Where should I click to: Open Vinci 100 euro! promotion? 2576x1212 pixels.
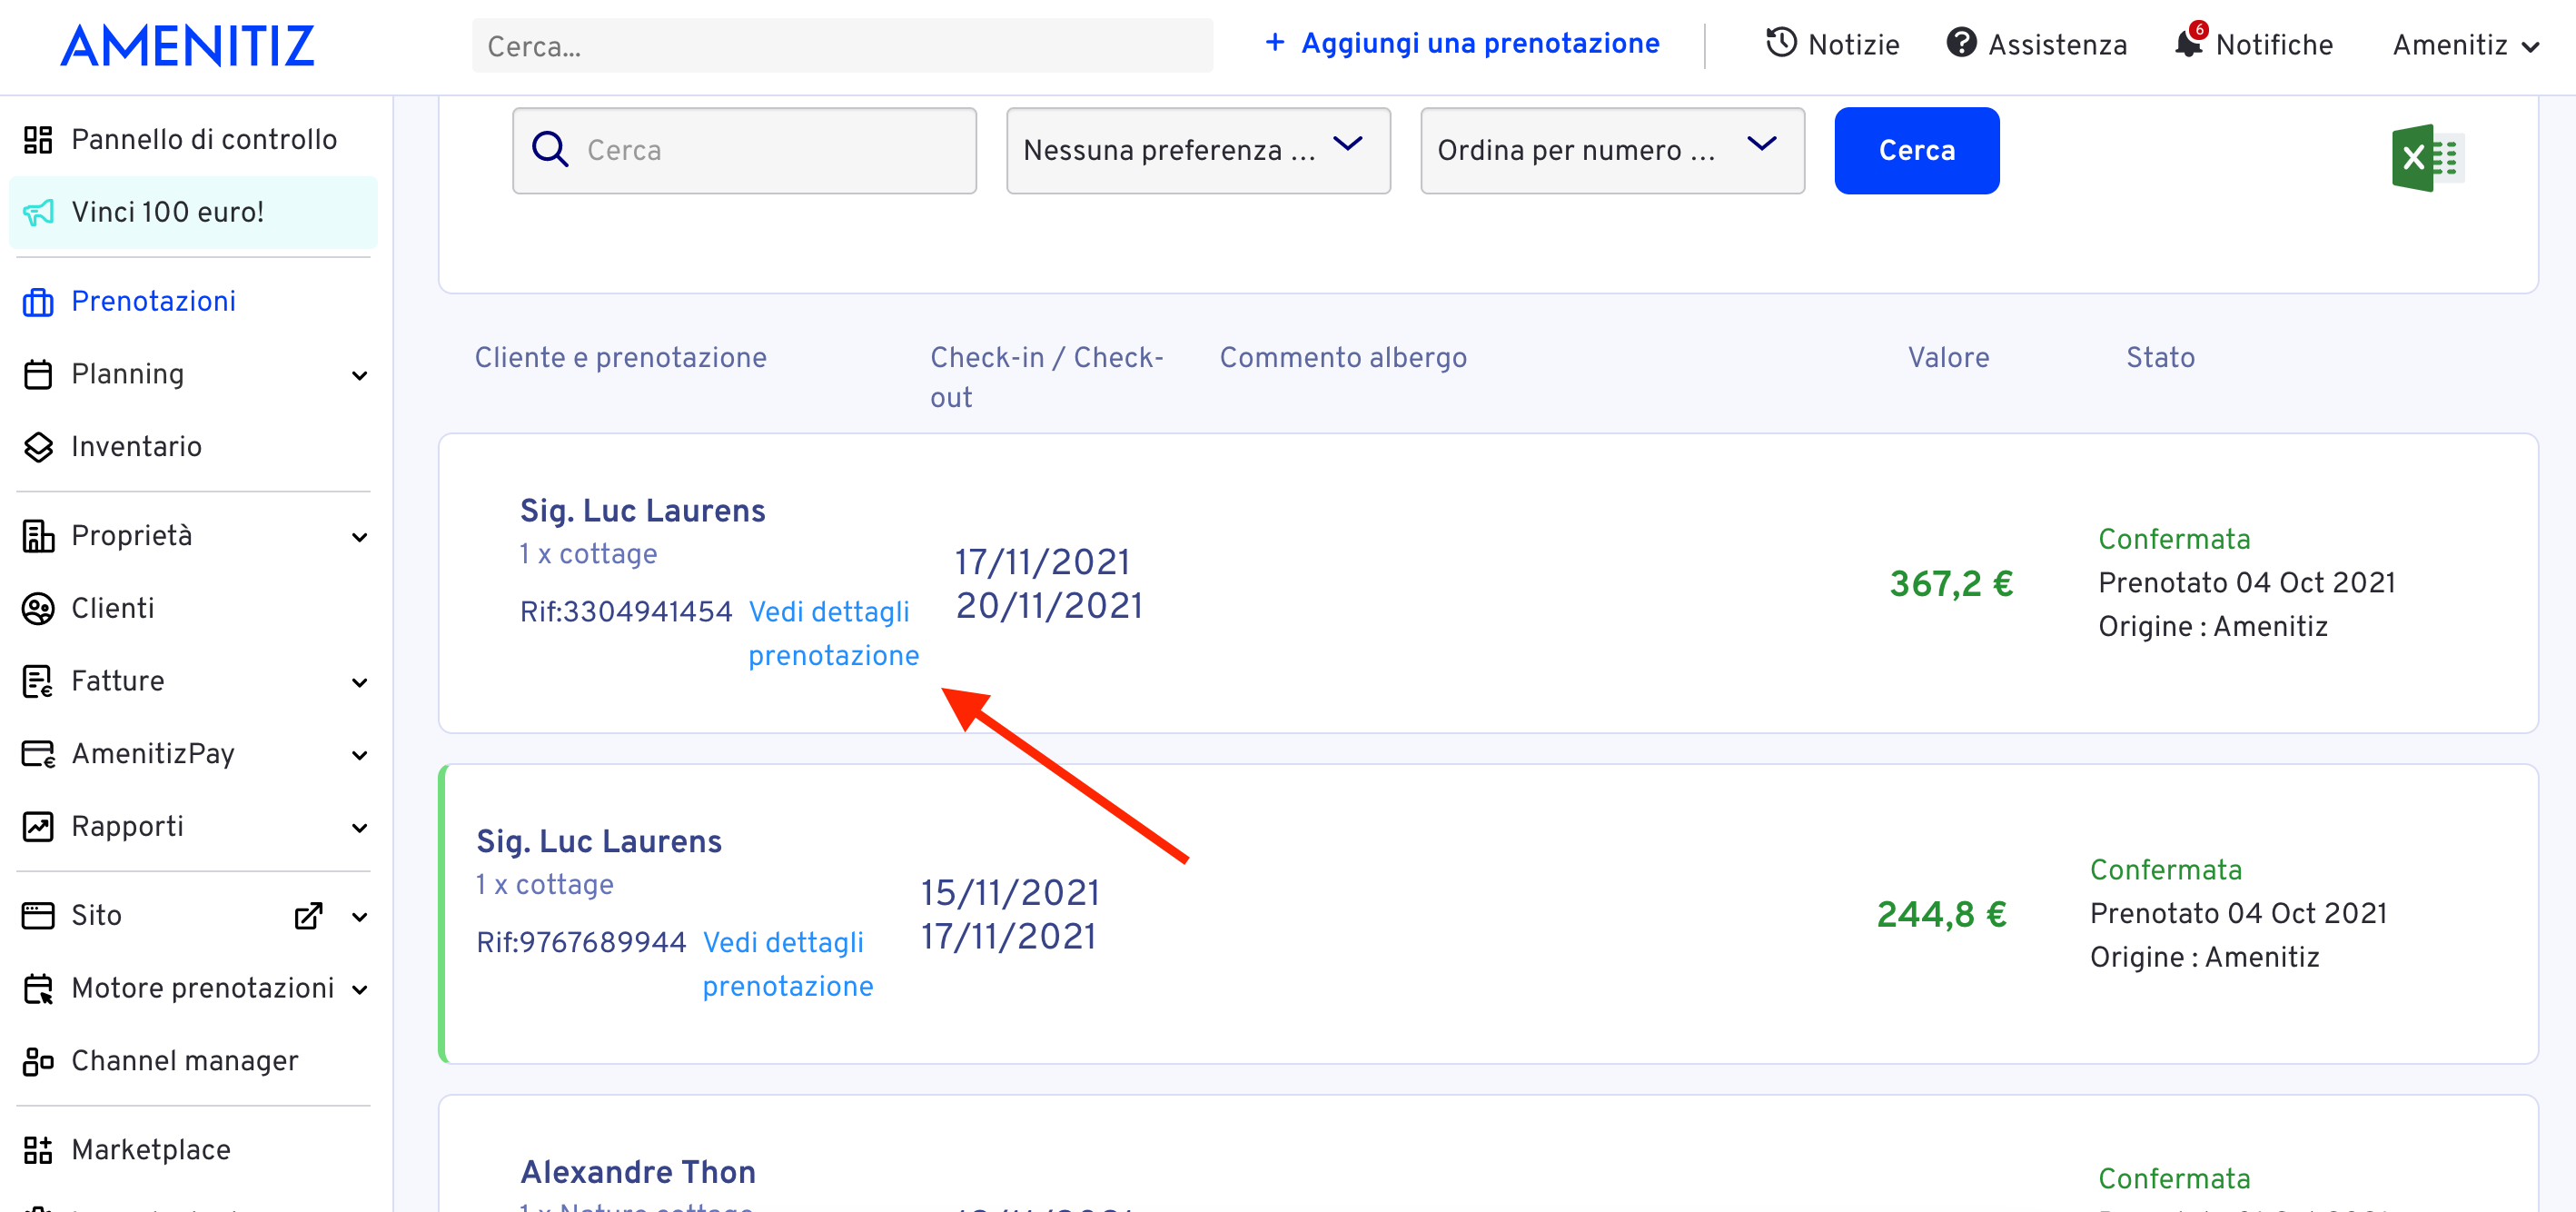(193, 212)
